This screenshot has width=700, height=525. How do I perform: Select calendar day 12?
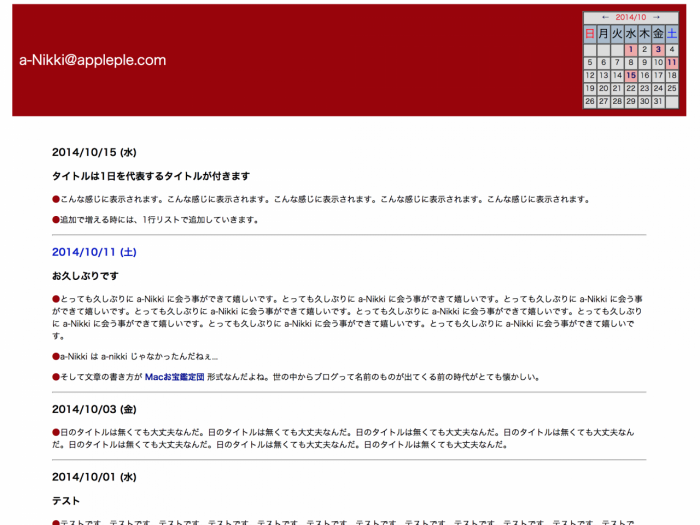[590, 75]
